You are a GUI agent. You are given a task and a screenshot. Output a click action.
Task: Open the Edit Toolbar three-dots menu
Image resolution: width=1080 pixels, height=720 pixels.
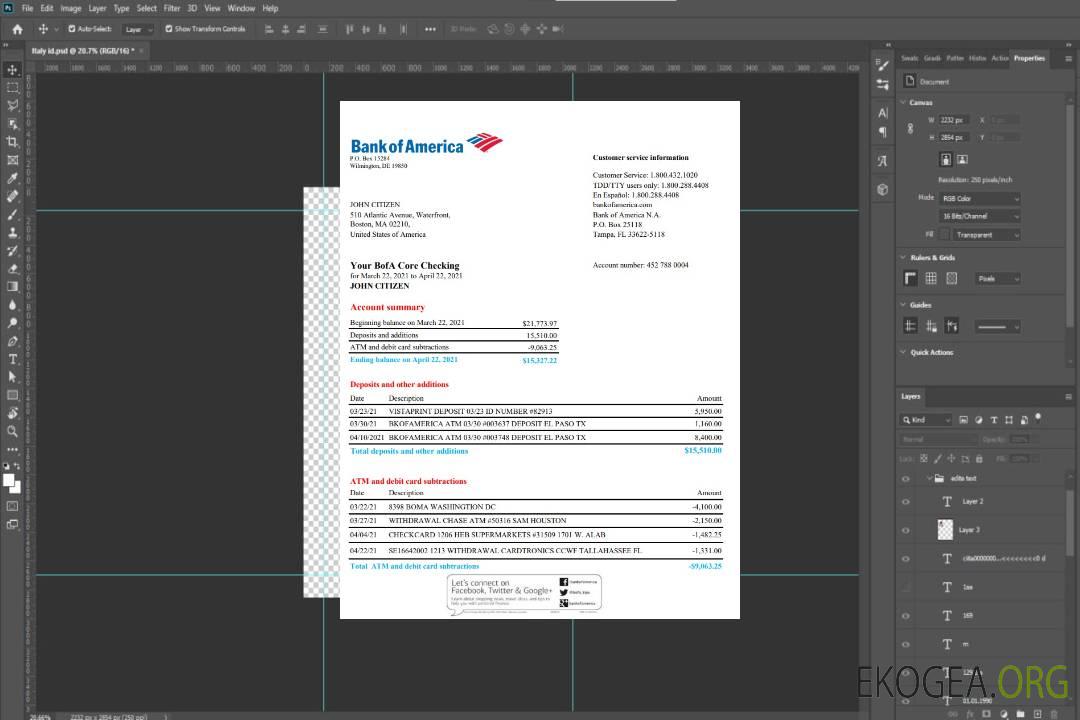click(x=12, y=449)
